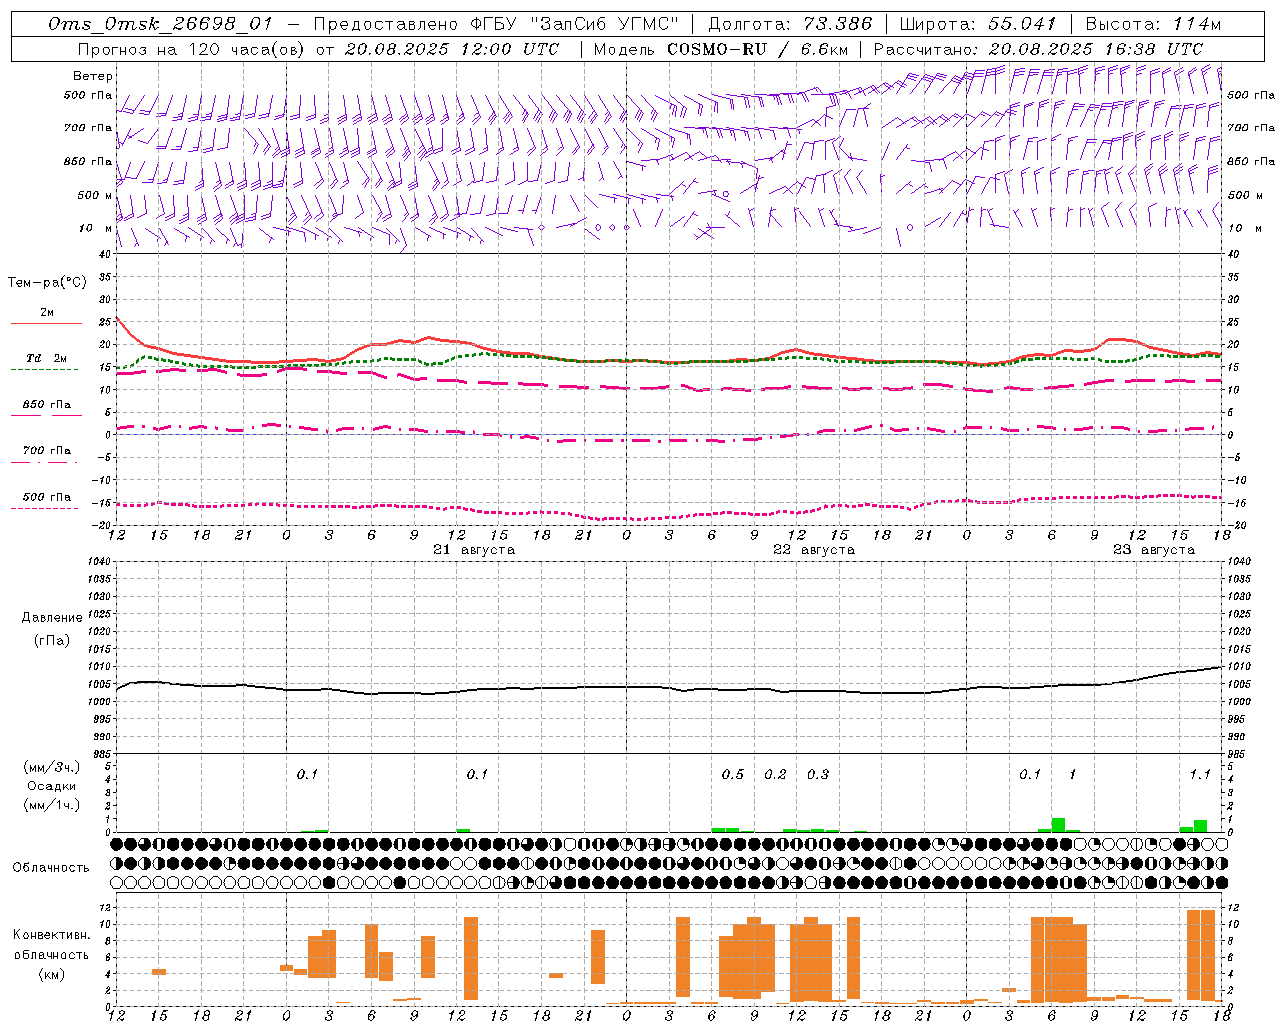The image size is (1280, 1024).
Task: Click the 0.5 precipitation value
Action: [x=733, y=775]
